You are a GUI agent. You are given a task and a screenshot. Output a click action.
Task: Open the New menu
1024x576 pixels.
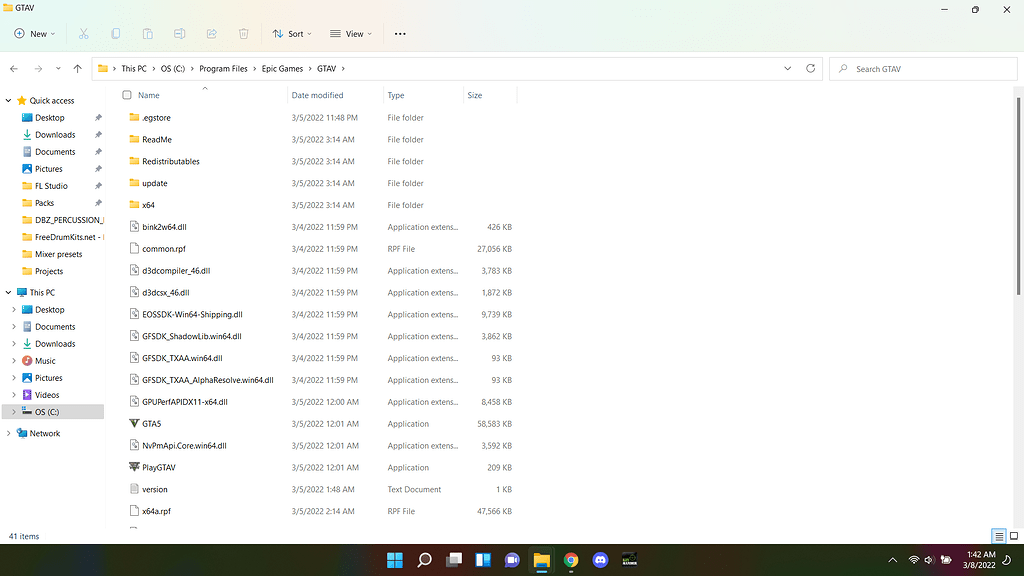point(33,33)
